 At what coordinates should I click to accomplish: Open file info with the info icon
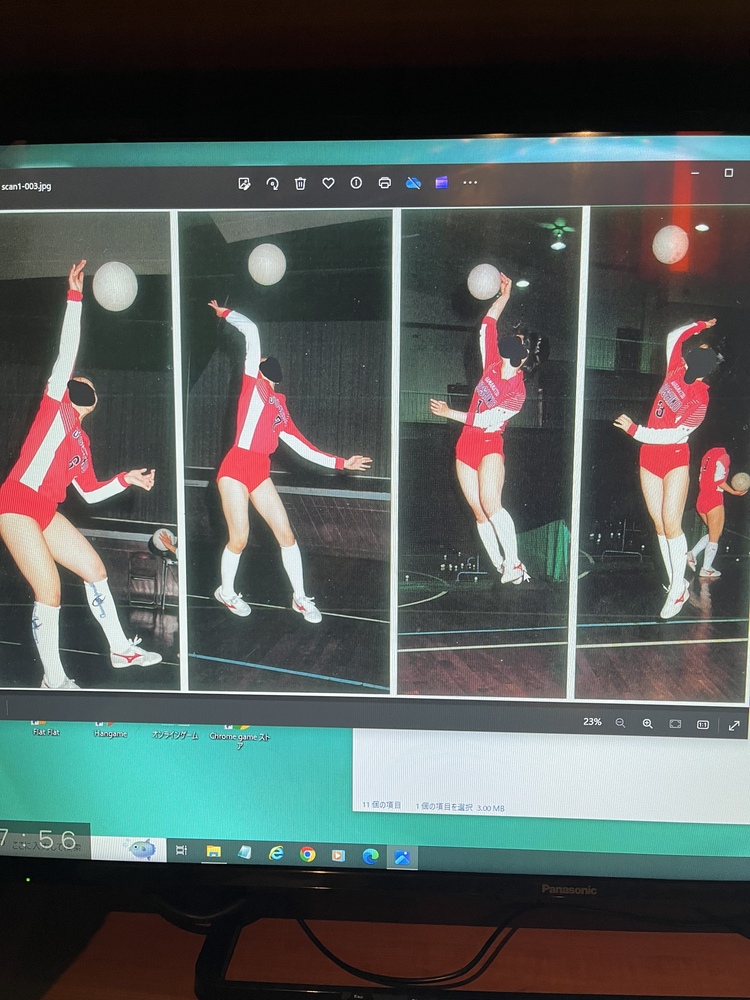click(x=356, y=183)
